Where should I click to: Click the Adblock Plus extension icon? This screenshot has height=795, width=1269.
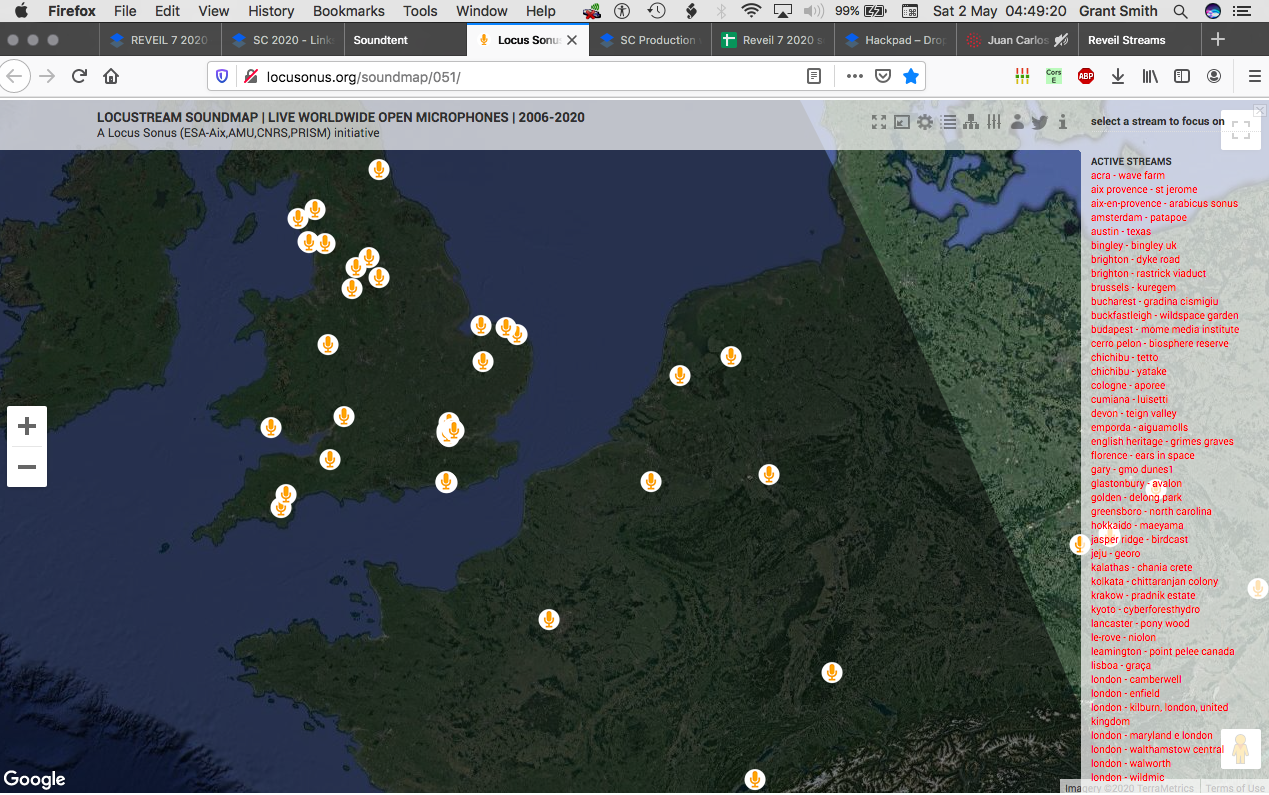(x=1085, y=76)
